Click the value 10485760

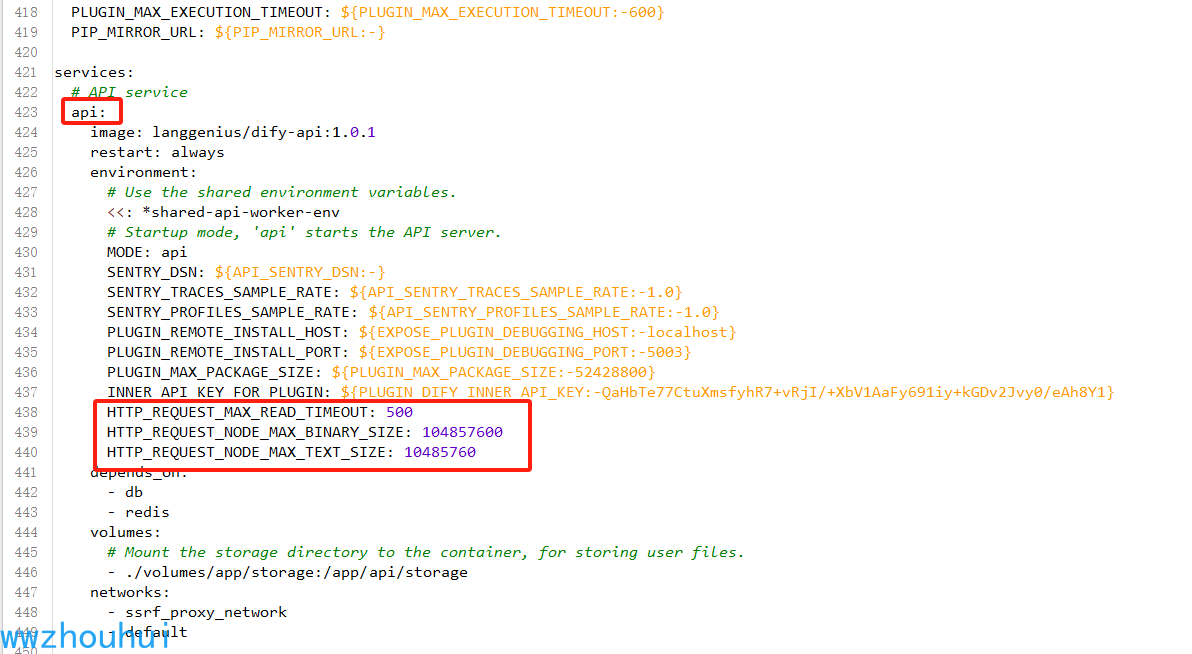[x=440, y=452]
